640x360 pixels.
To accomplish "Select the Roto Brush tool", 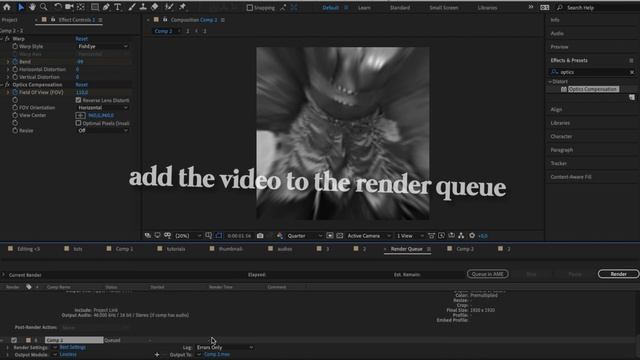I will coord(169,7).
